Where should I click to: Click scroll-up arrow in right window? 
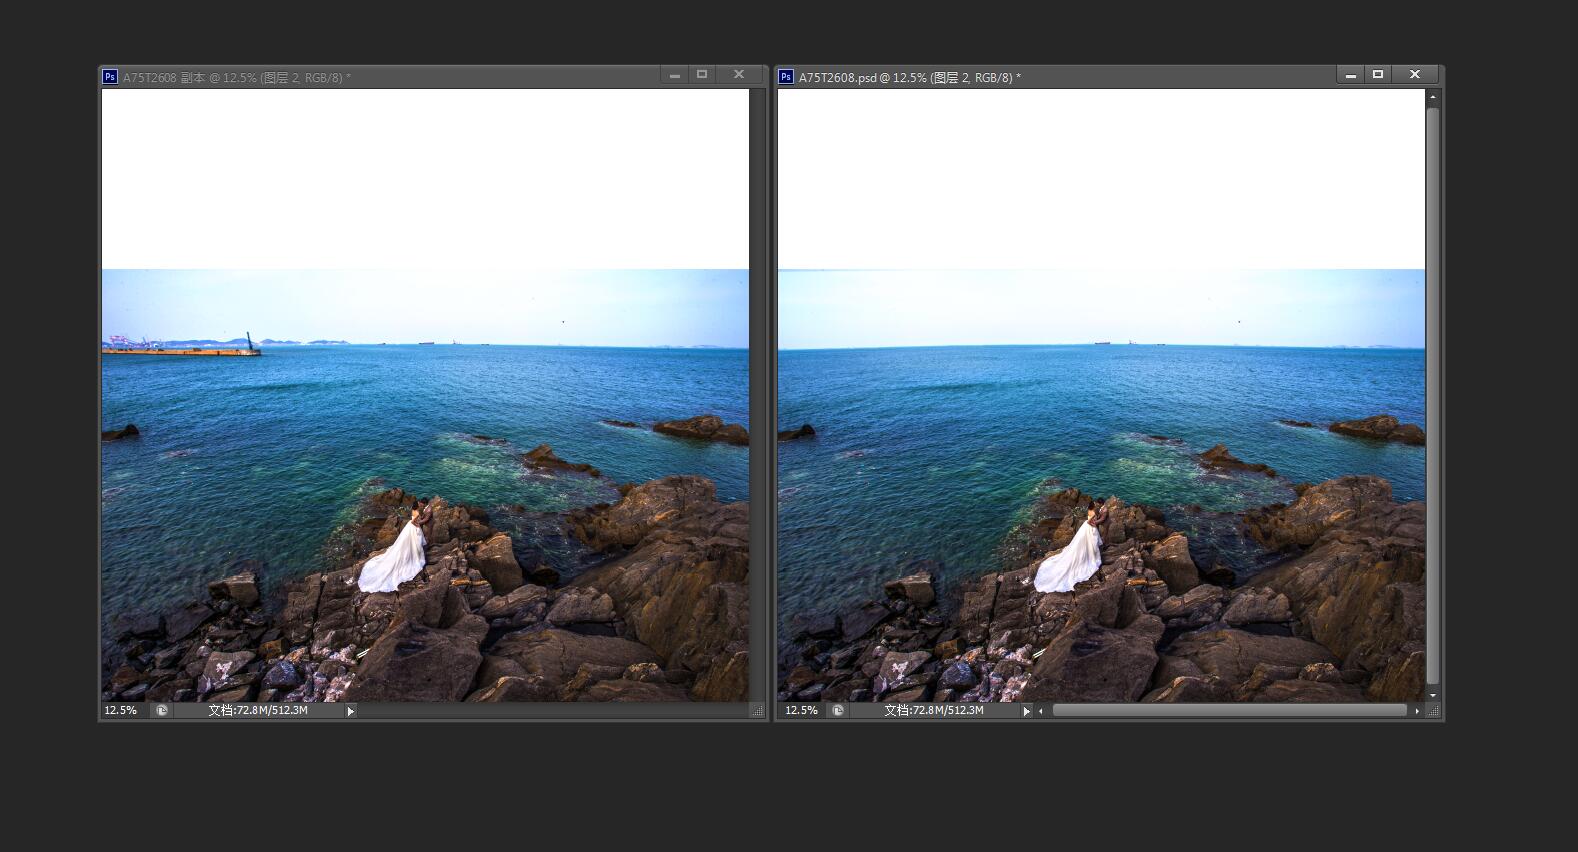pos(1433,97)
